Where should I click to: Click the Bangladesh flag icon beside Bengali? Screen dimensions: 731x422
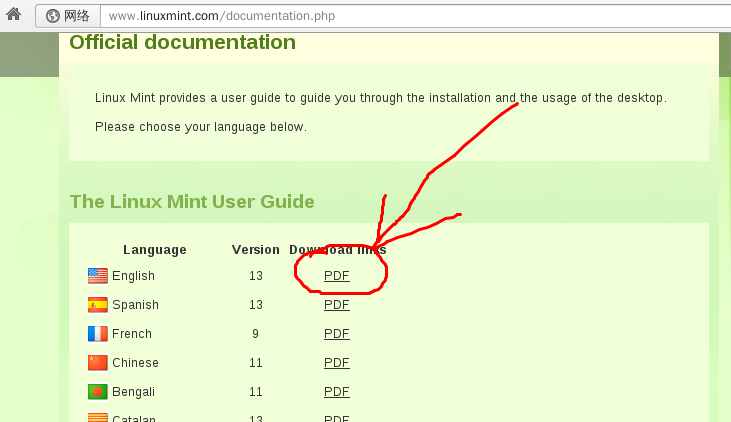point(97,392)
